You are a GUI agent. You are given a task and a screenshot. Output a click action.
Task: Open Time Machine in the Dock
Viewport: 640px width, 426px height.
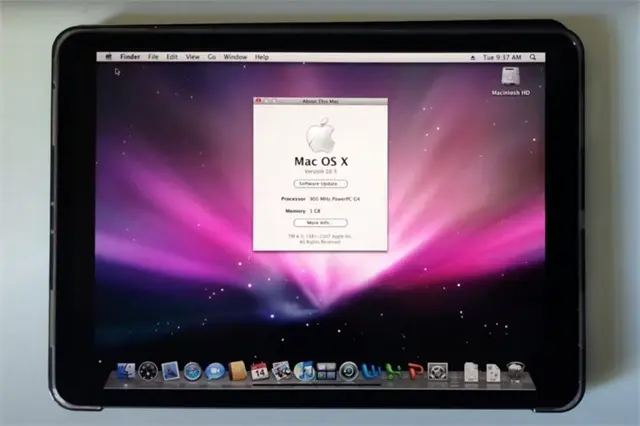[349, 371]
